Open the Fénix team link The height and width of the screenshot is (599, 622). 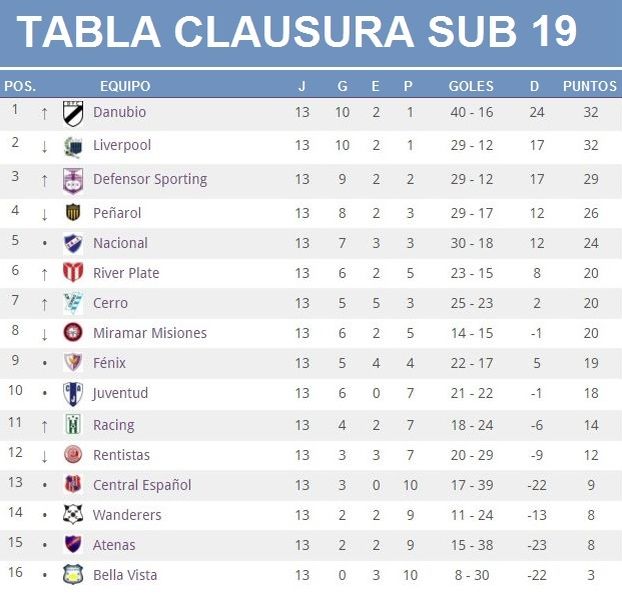109,363
